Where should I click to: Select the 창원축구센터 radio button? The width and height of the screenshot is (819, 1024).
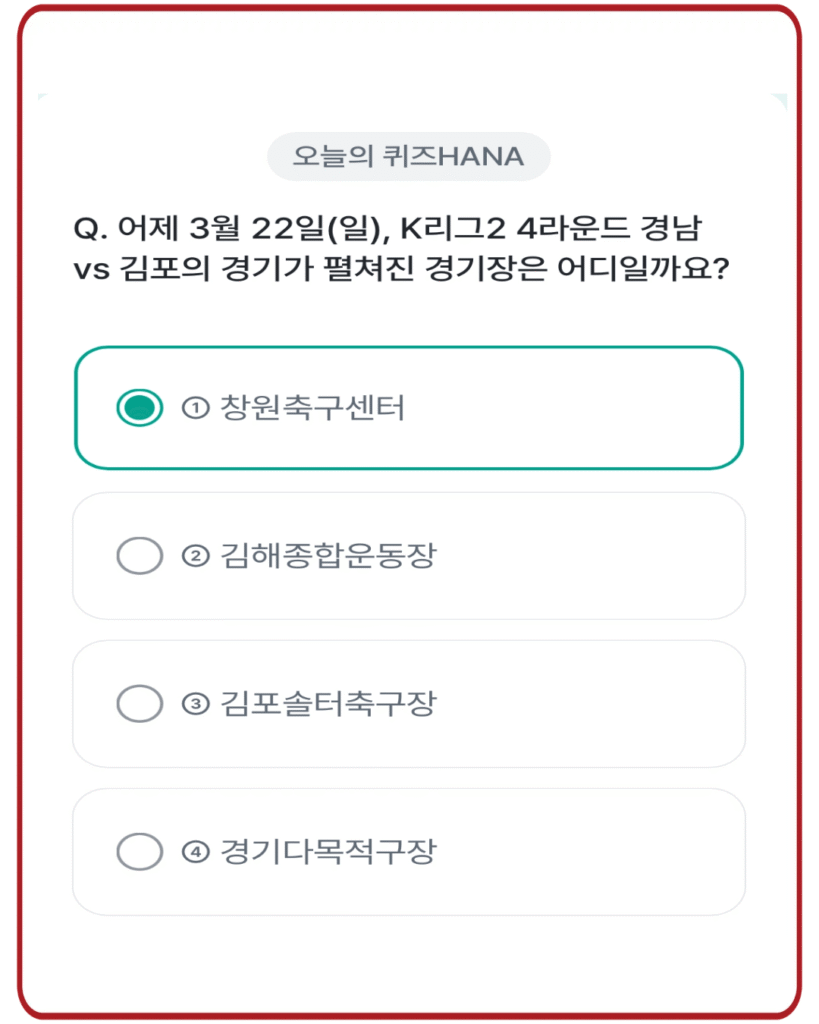139,407
